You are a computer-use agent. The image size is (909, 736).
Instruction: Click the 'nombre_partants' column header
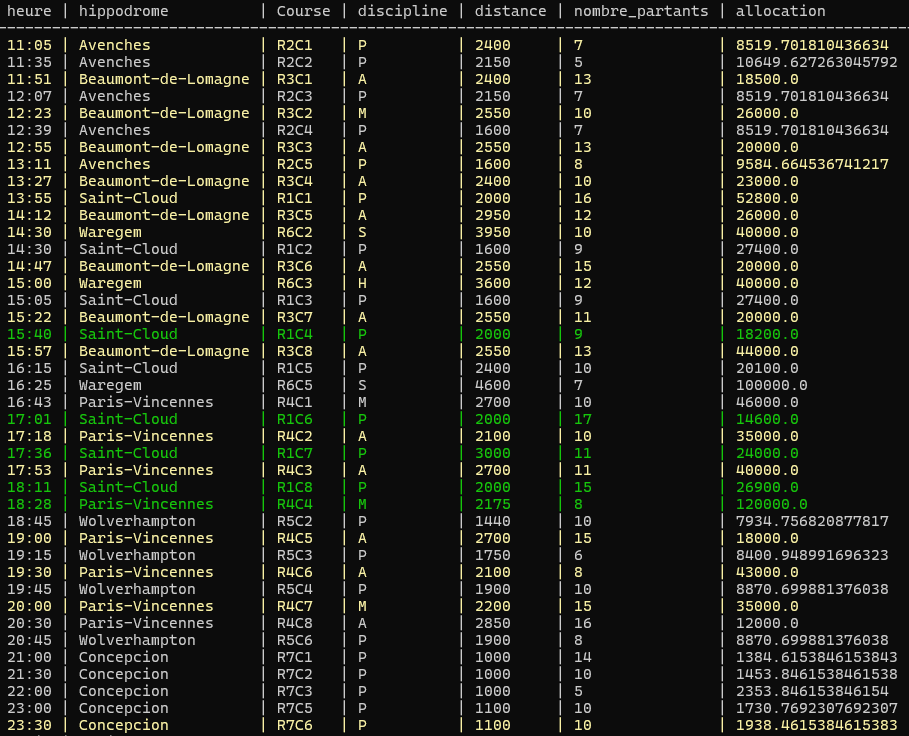641,11
